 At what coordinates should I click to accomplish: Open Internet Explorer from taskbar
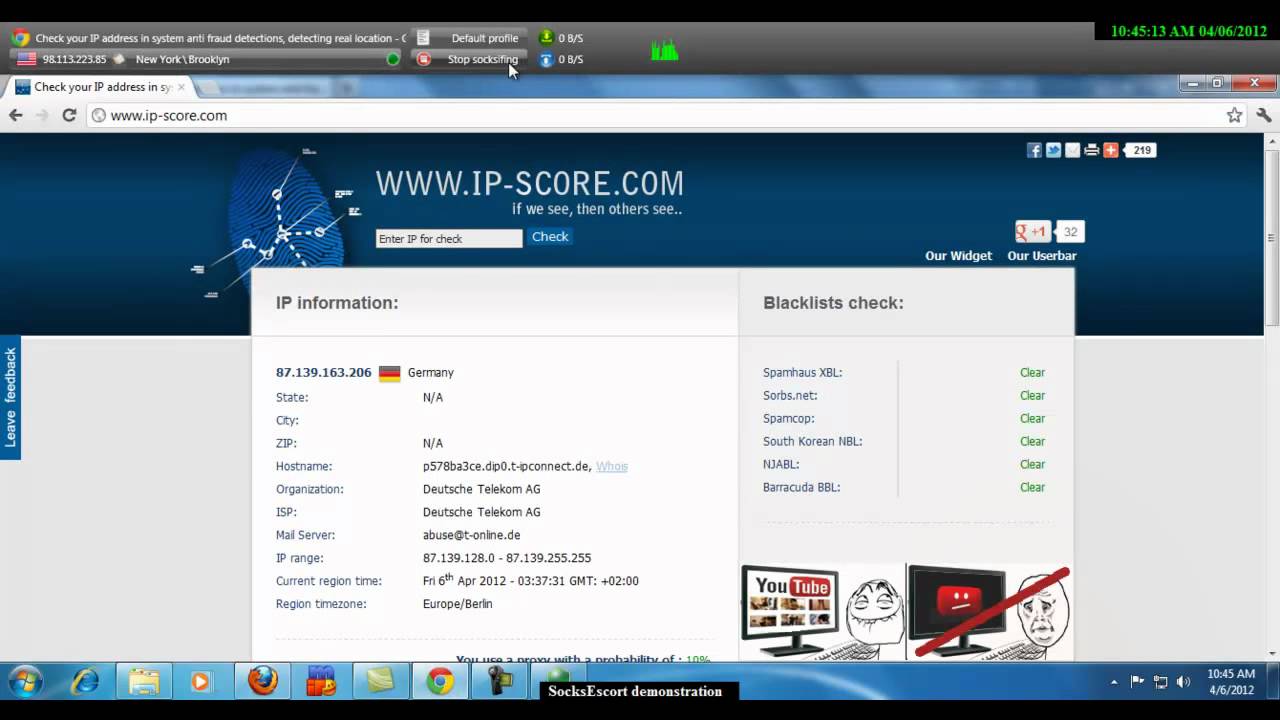(85, 682)
